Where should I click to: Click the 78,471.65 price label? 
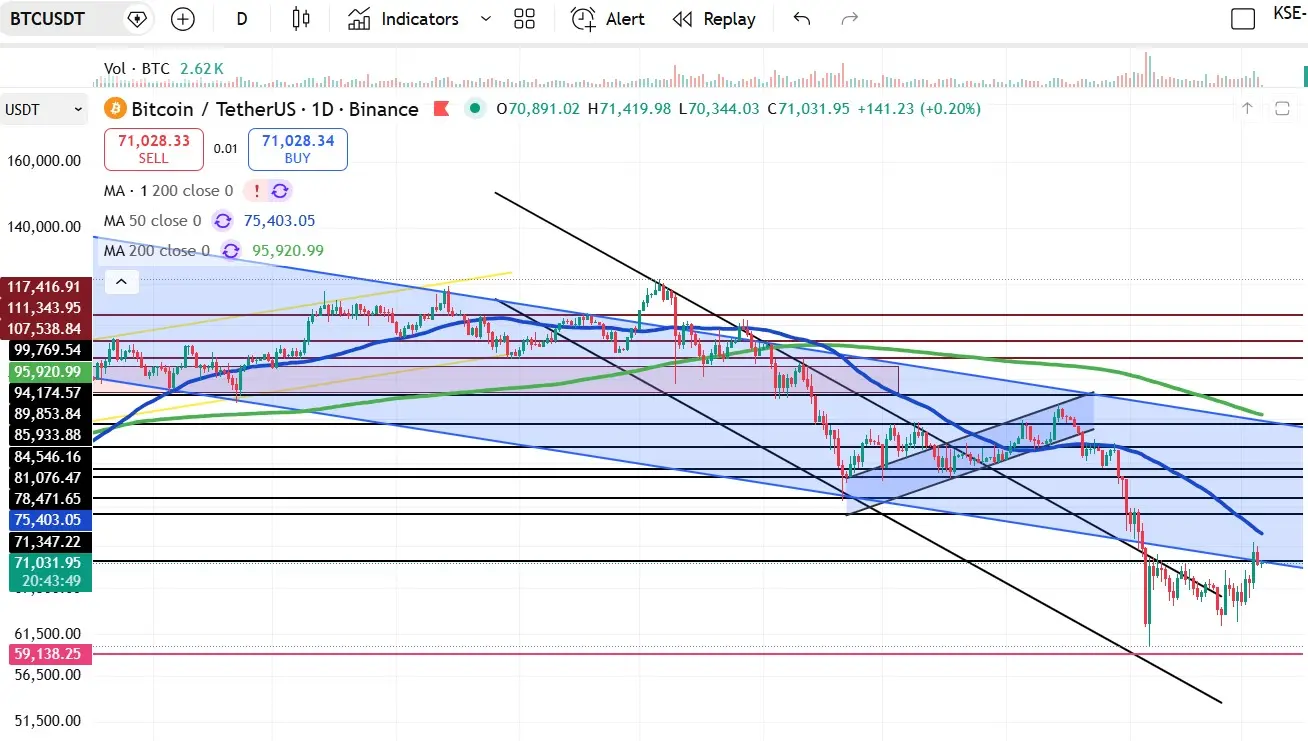click(x=44, y=498)
